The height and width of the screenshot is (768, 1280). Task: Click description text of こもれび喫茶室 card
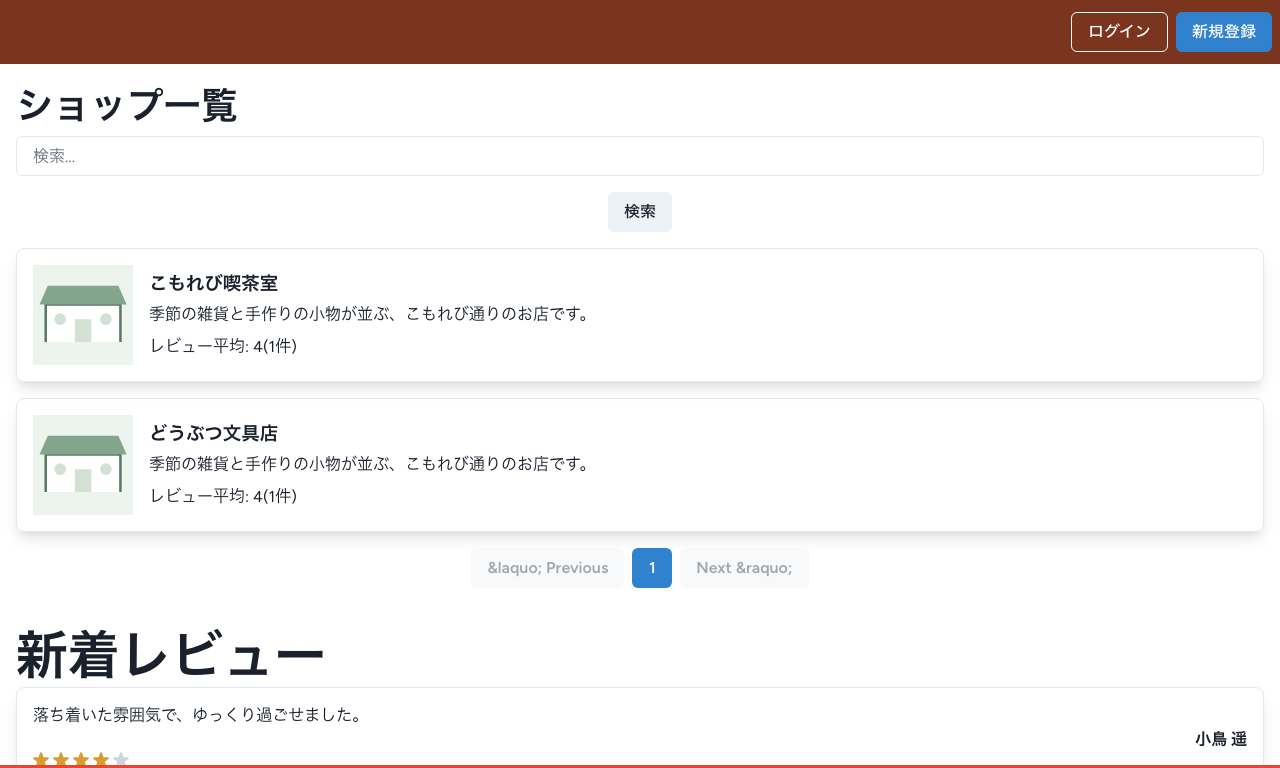coord(371,314)
